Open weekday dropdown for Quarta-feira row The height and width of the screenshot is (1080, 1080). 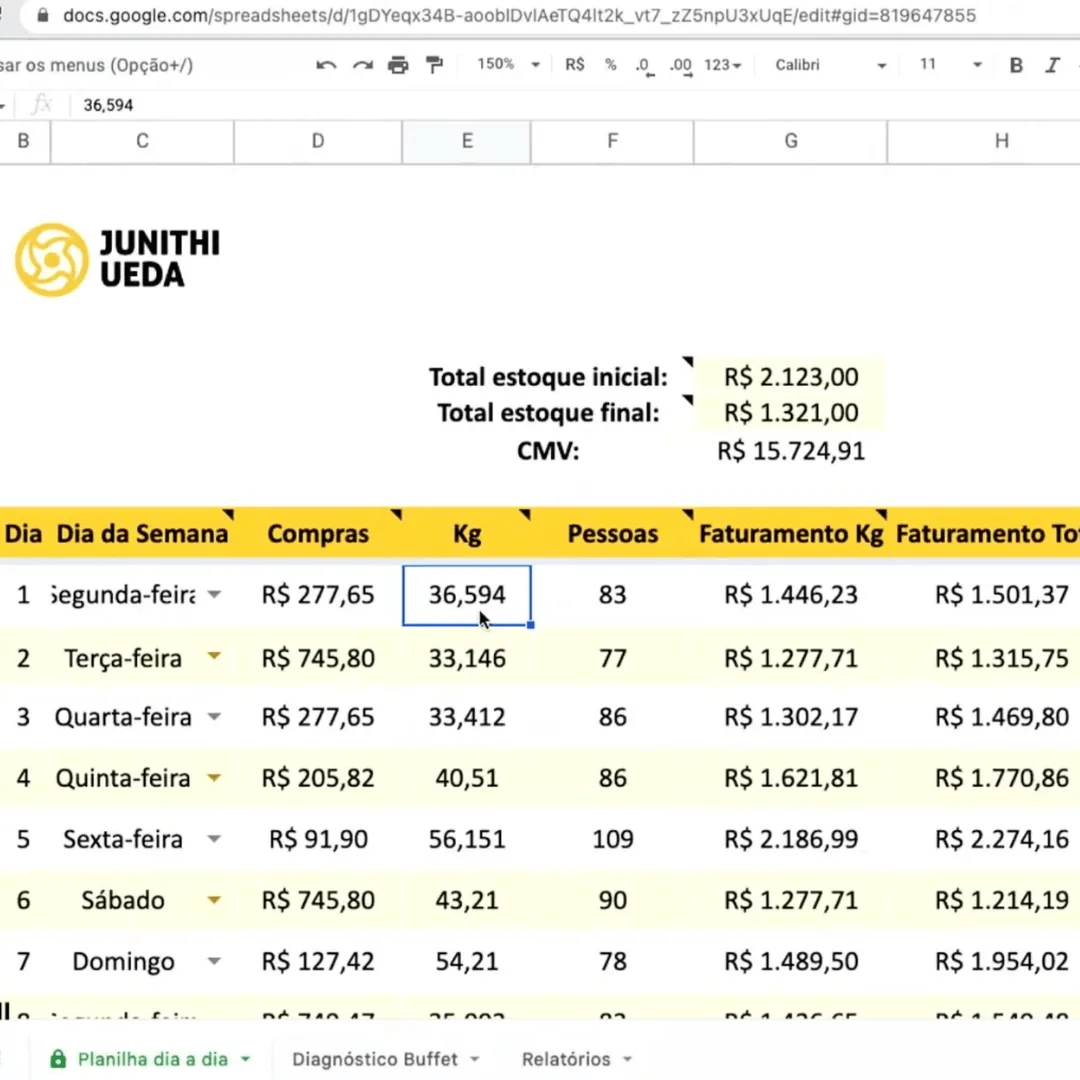tap(214, 717)
